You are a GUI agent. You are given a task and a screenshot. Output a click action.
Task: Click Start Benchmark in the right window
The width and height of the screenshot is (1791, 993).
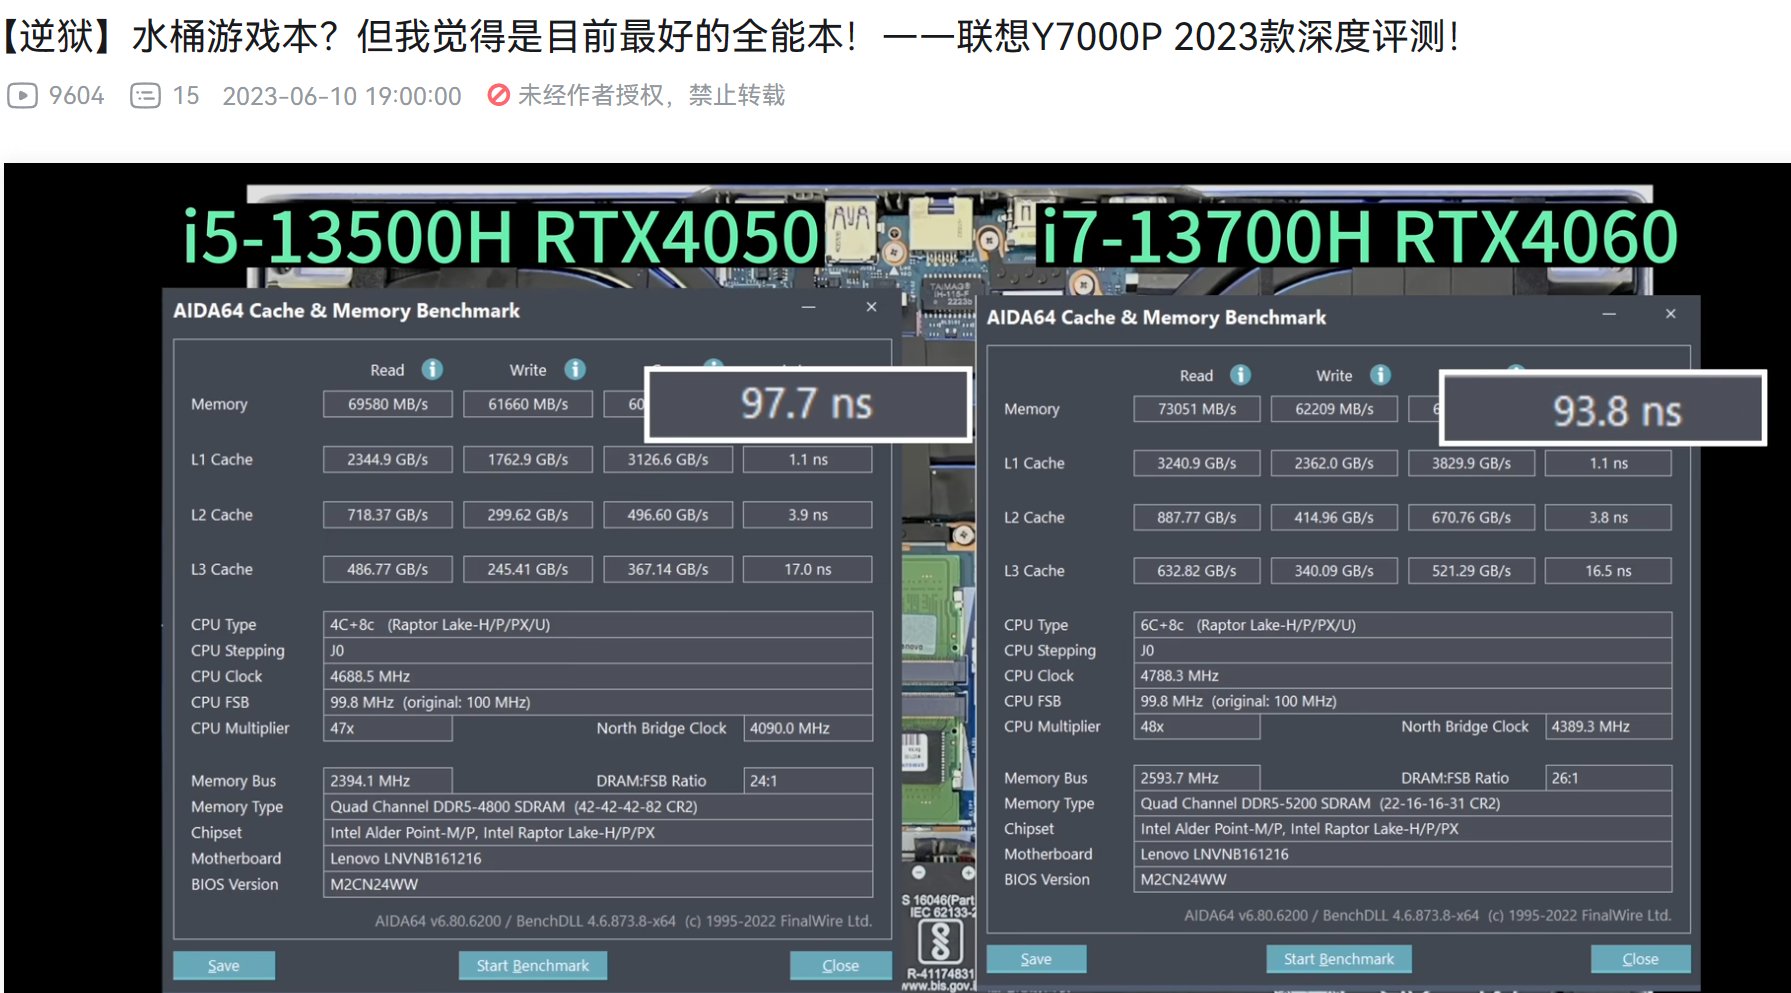point(1339,959)
